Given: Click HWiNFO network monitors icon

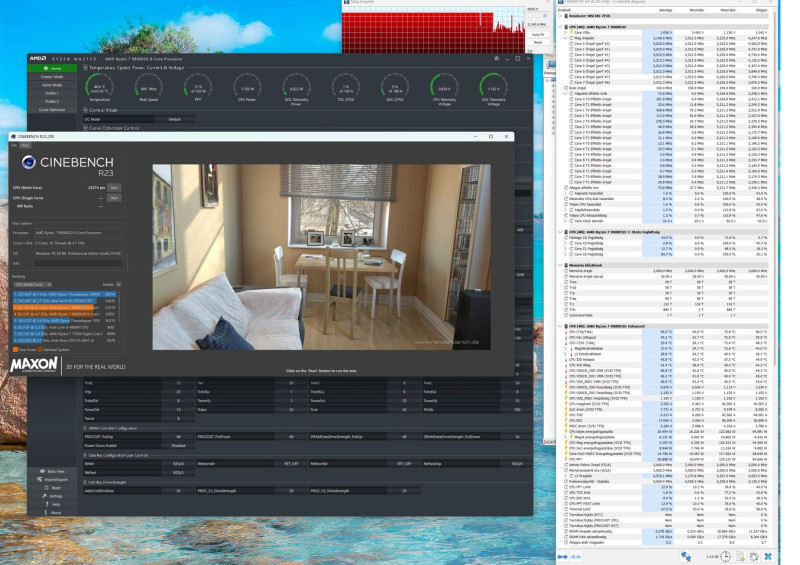Looking at the screenshot, I should pos(686,556).
